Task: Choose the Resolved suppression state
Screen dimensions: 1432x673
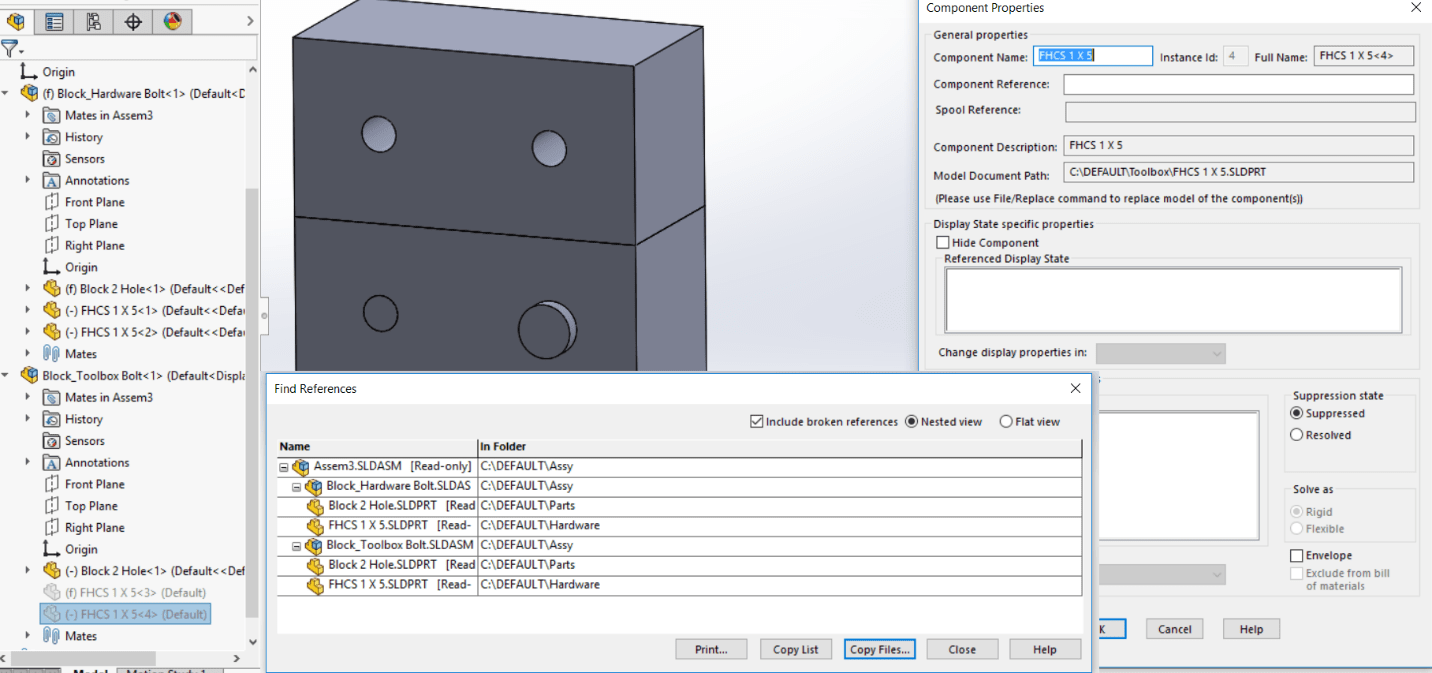Action: pos(1297,435)
